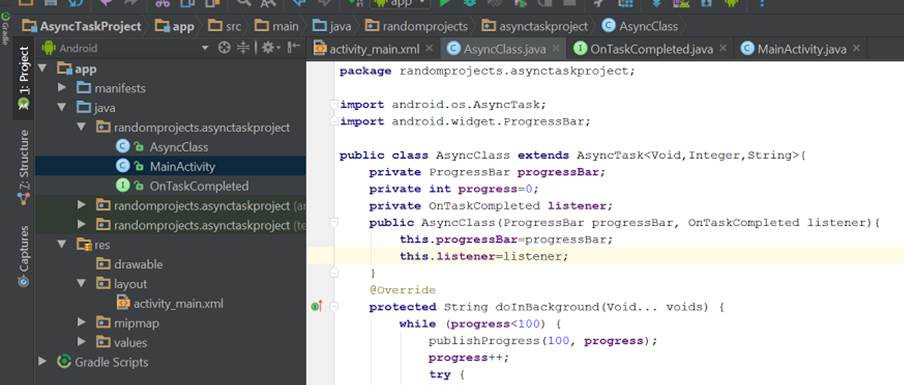Expand the values folder

[81, 342]
